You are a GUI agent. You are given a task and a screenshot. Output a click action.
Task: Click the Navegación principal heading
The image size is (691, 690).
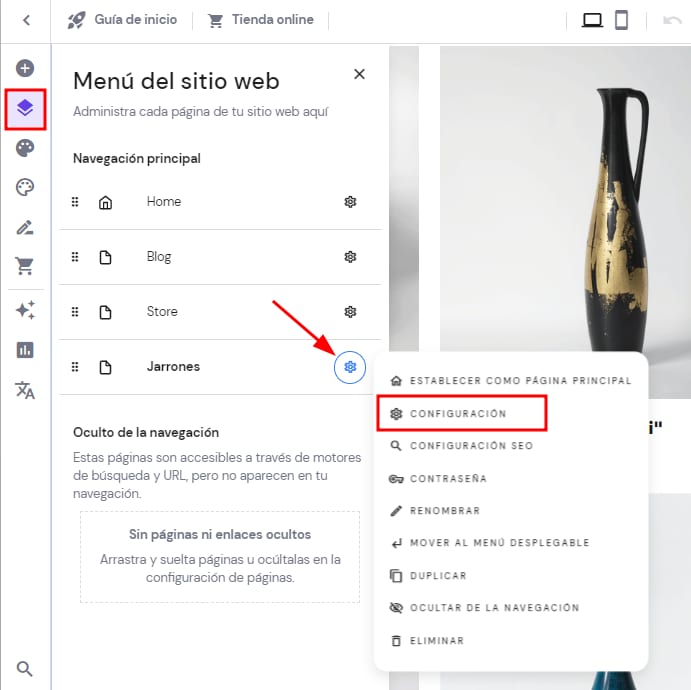tap(137, 159)
